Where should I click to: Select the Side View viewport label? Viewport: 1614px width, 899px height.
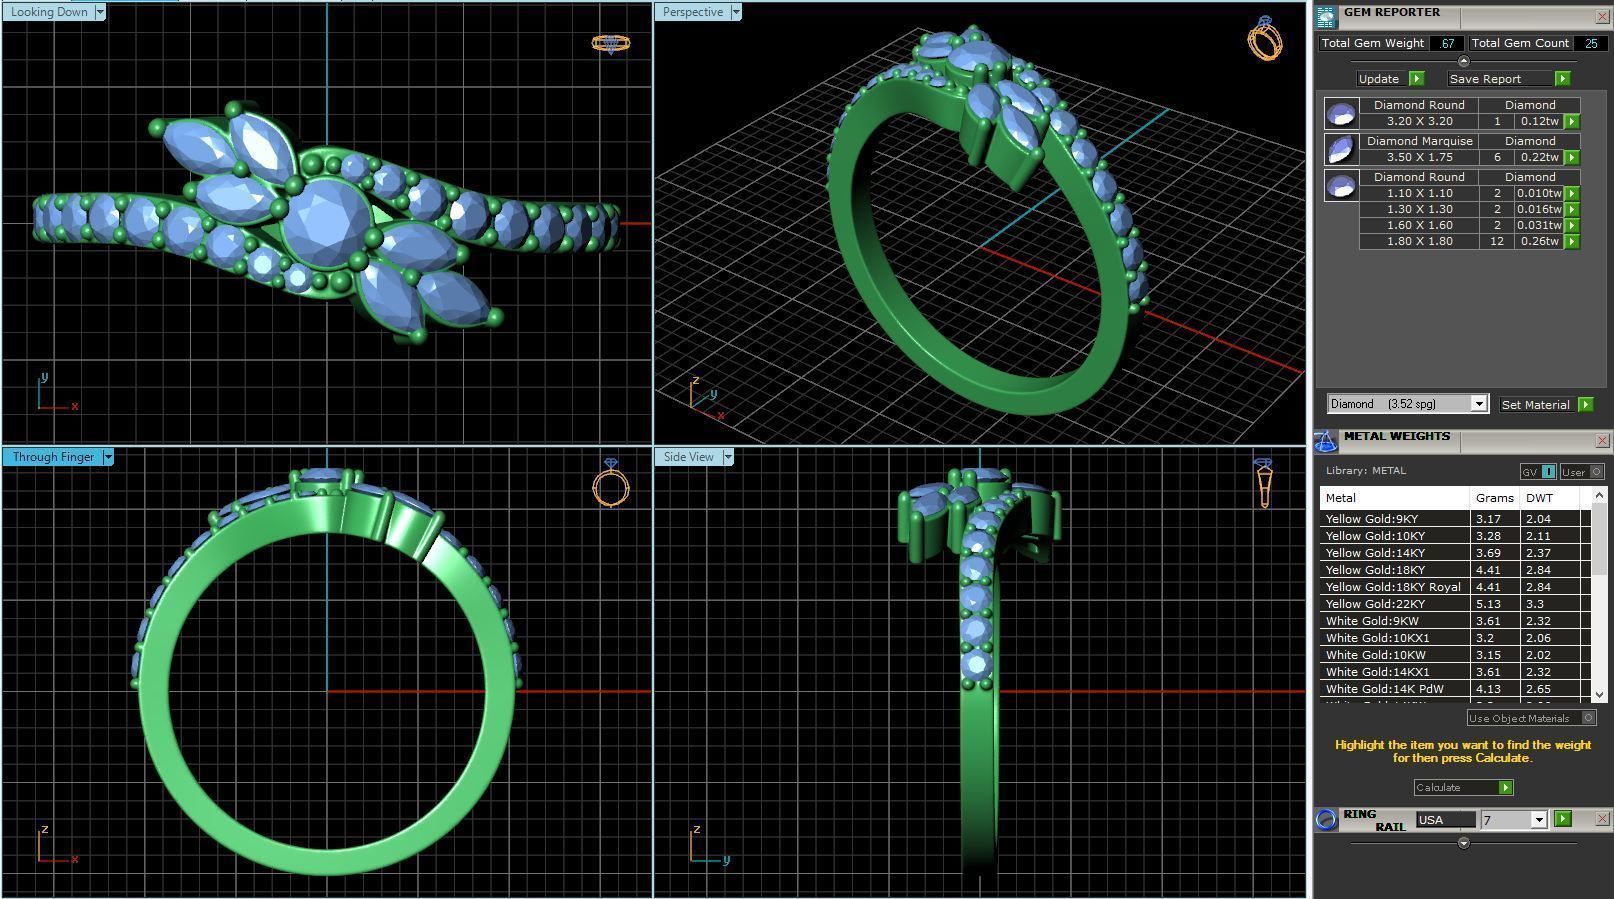(x=689, y=457)
